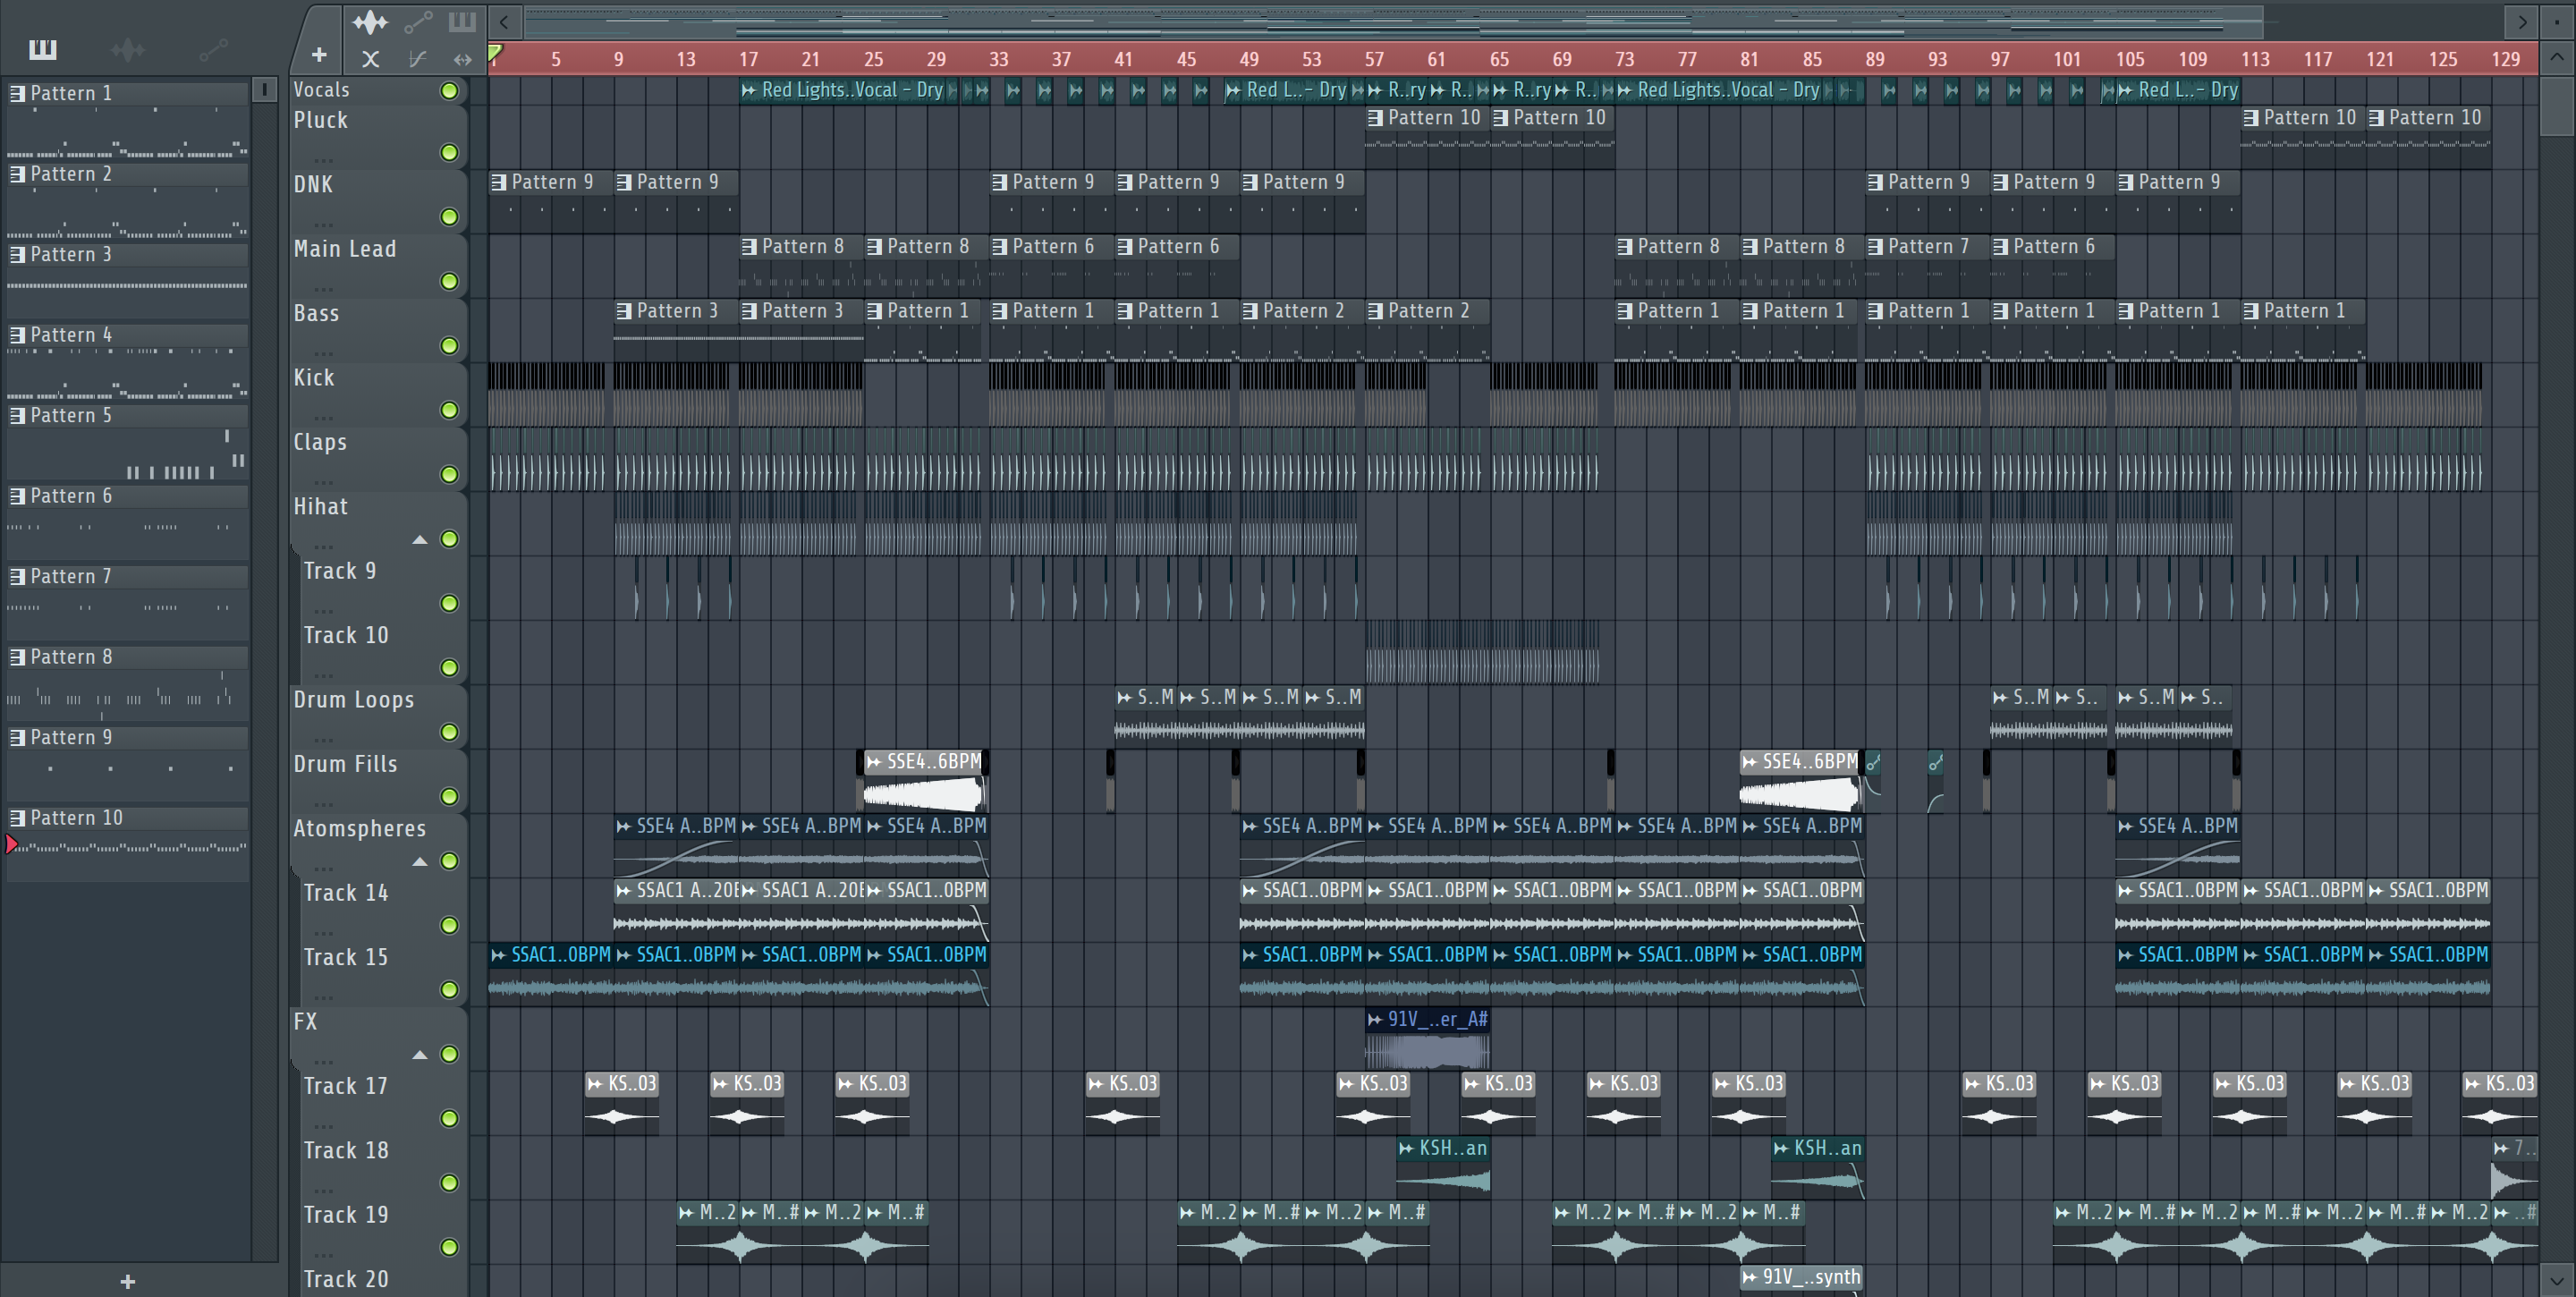This screenshot has height=1297, width=2576.
Task: Add a new pattern with the picker plus button
Action: point(127,1281)
